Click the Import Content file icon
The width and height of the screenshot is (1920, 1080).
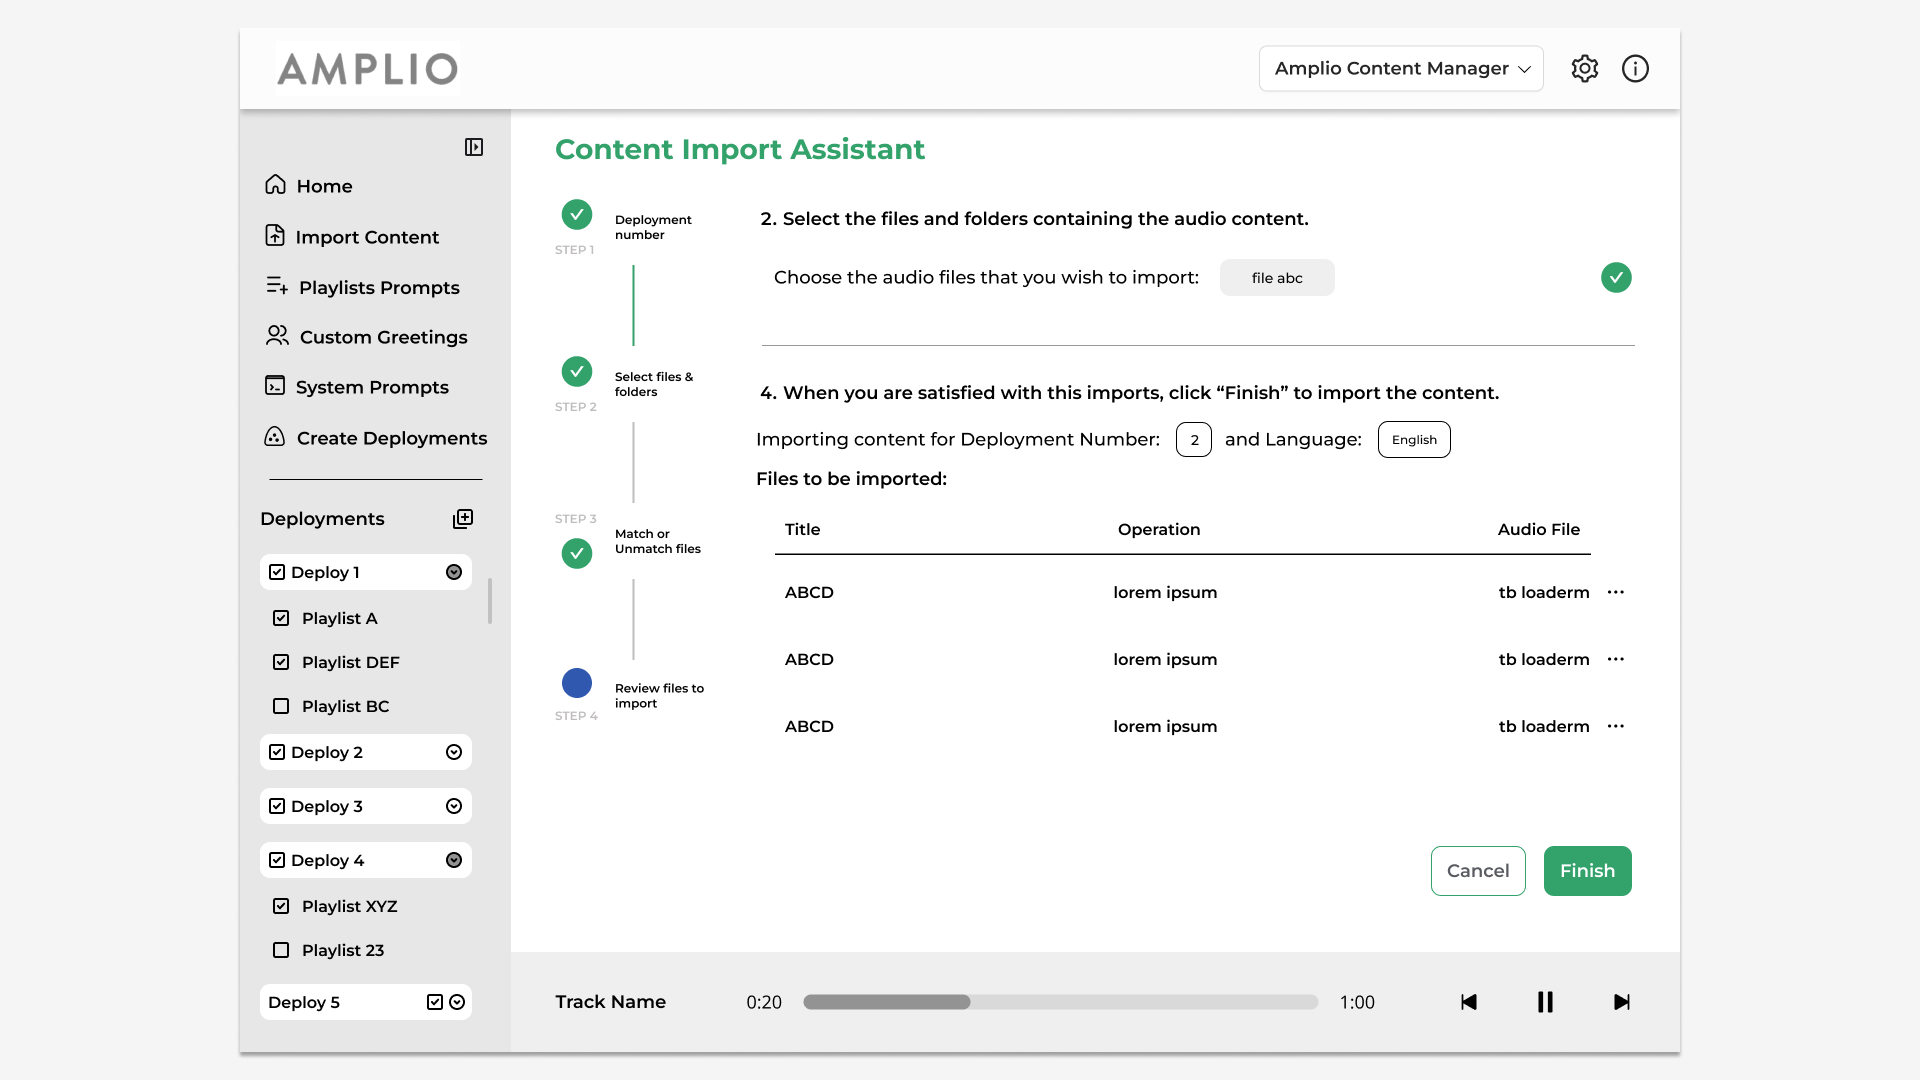coord(275,236)
